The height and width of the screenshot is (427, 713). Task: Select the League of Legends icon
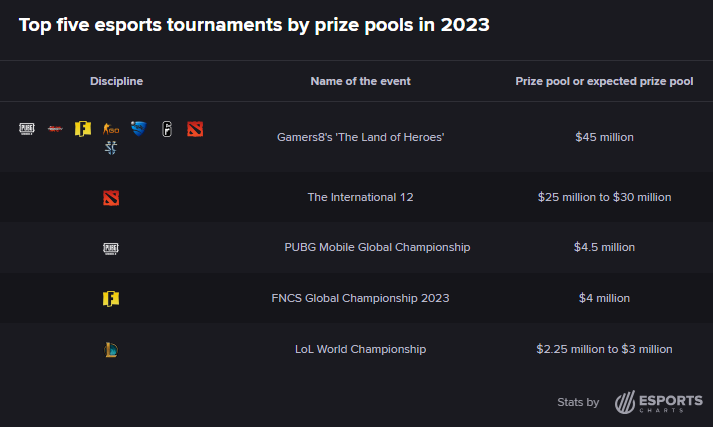point(111,350)
